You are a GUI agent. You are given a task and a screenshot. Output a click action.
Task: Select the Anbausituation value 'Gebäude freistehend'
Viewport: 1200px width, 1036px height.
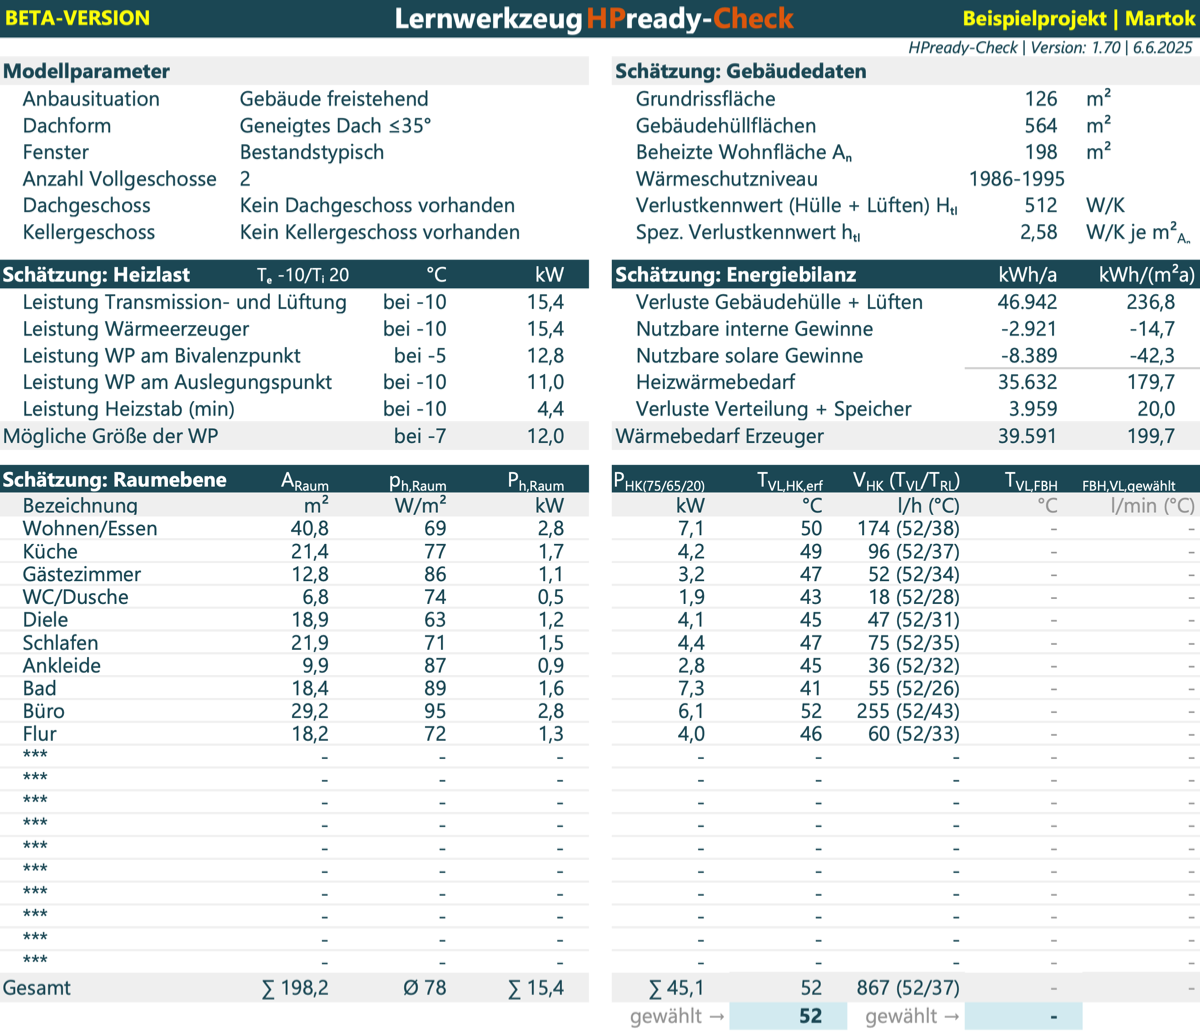coord(334,99)
